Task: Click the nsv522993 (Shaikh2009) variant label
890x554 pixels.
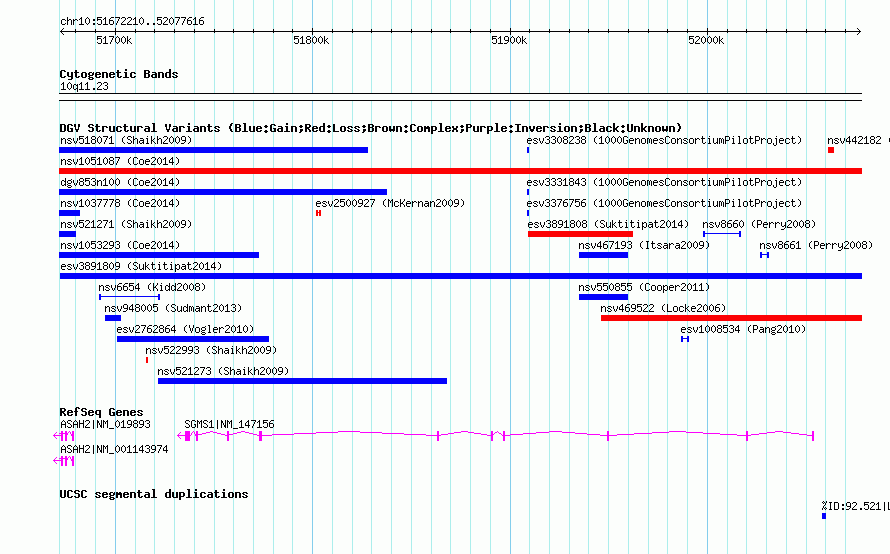Action: [x=211, y=350]
